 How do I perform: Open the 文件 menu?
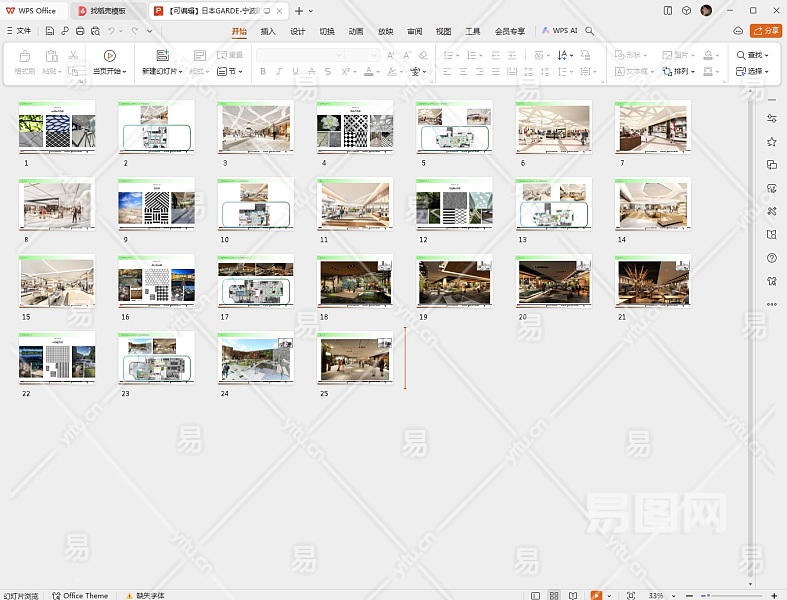pos(19,31)
